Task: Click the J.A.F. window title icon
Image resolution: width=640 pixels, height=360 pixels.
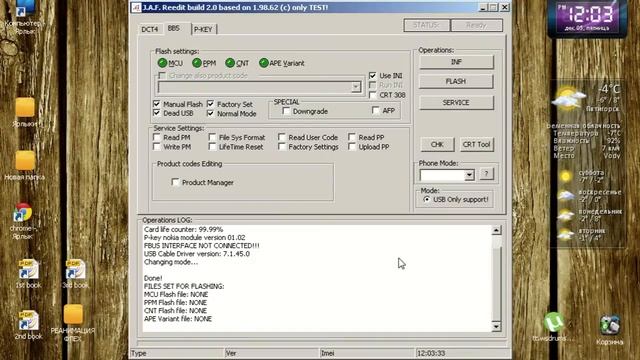Action: pyautogui.click(x=136, y=7)
